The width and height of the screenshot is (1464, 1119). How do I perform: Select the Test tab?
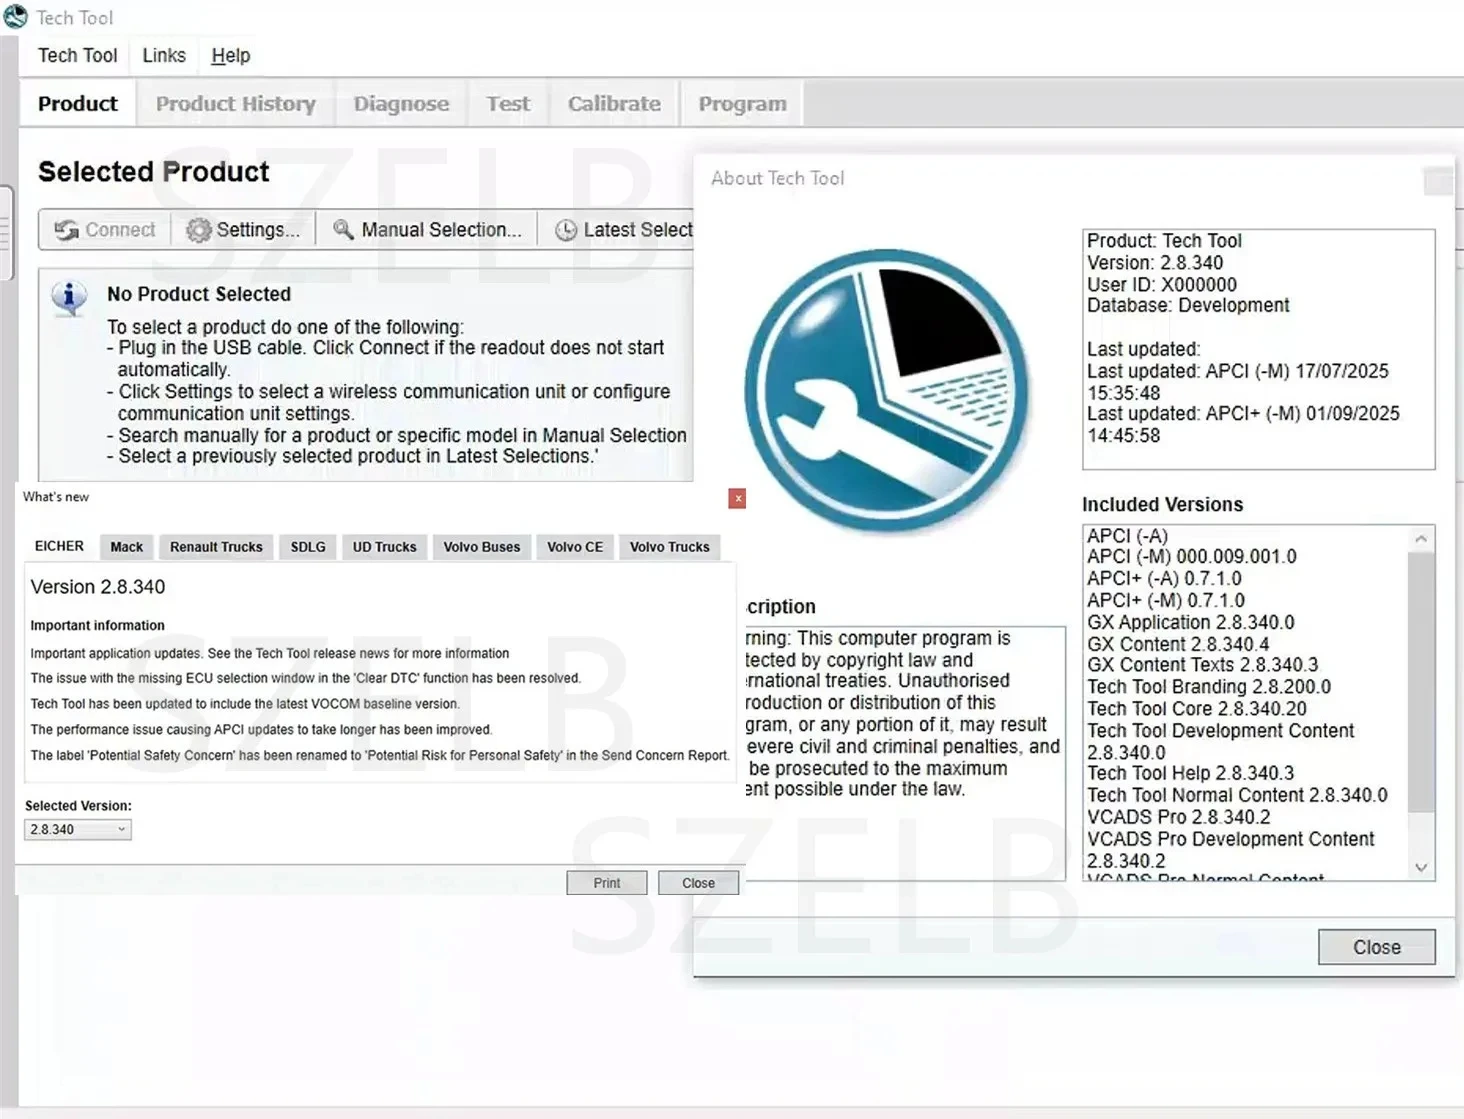point(508,104)
